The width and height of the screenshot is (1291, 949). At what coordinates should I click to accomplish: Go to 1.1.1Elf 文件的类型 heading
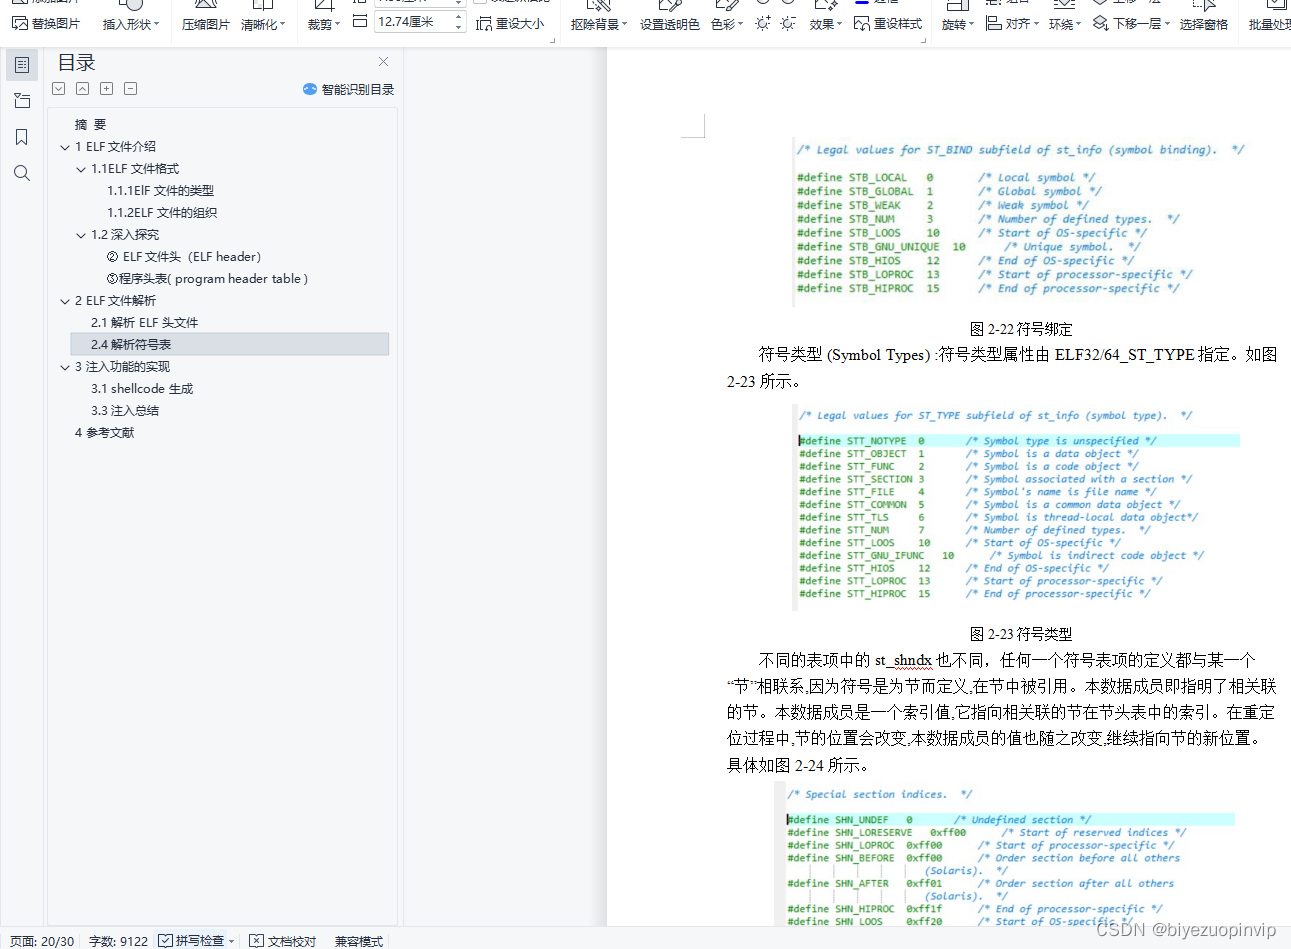pos(160,190)
